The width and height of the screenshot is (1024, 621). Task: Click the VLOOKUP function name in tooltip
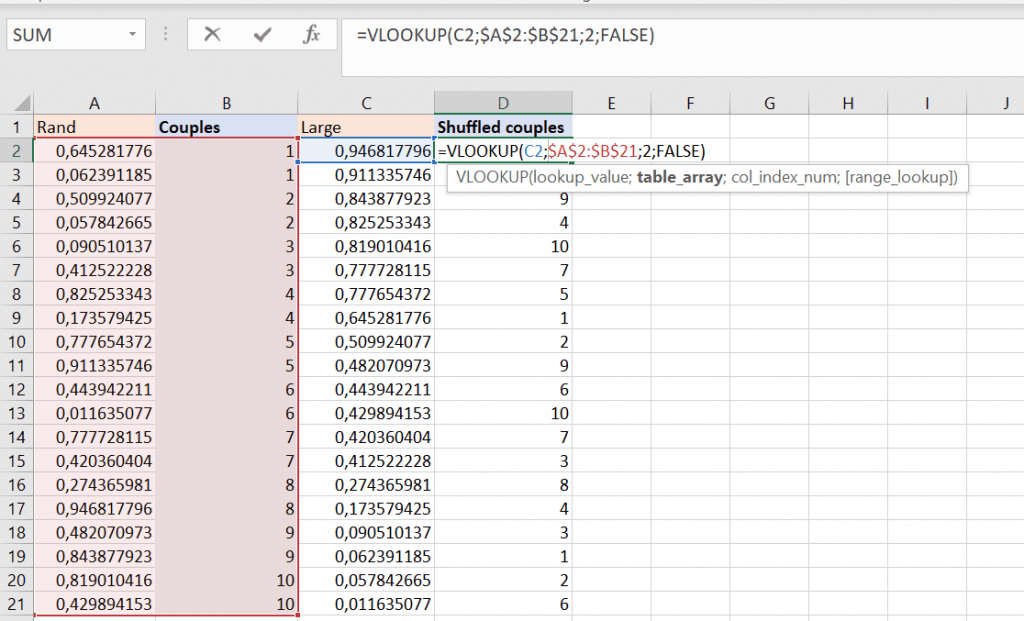point(492,178)
